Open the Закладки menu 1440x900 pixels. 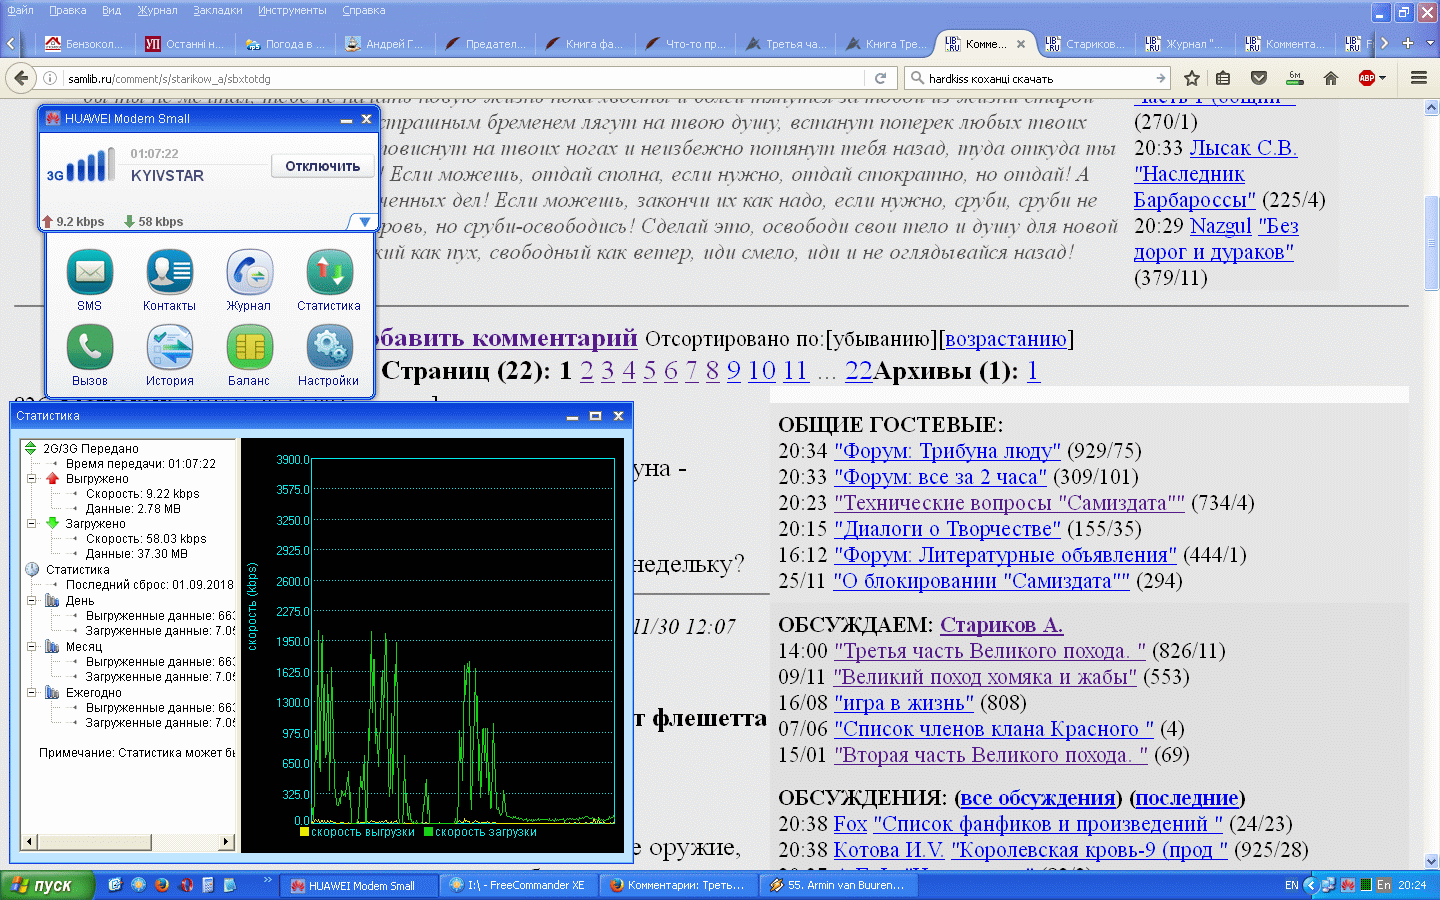coord(217,10)
